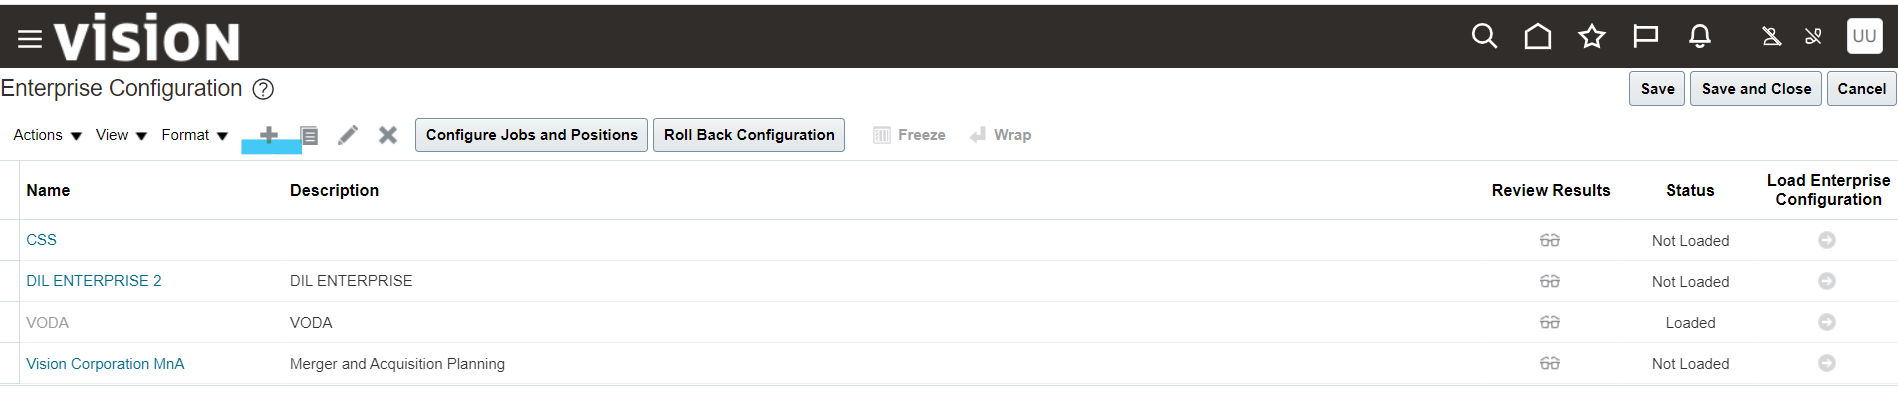Go to the Home icon
The height and width of the screenshot is (407, 1898).
[1537, 37]
